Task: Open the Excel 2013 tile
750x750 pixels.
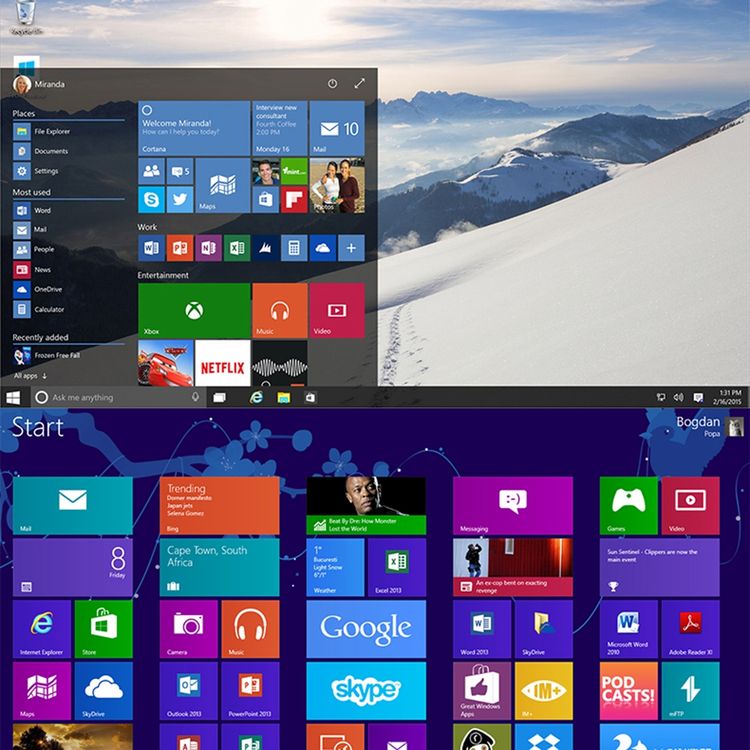Action: [x=397, y=567]
